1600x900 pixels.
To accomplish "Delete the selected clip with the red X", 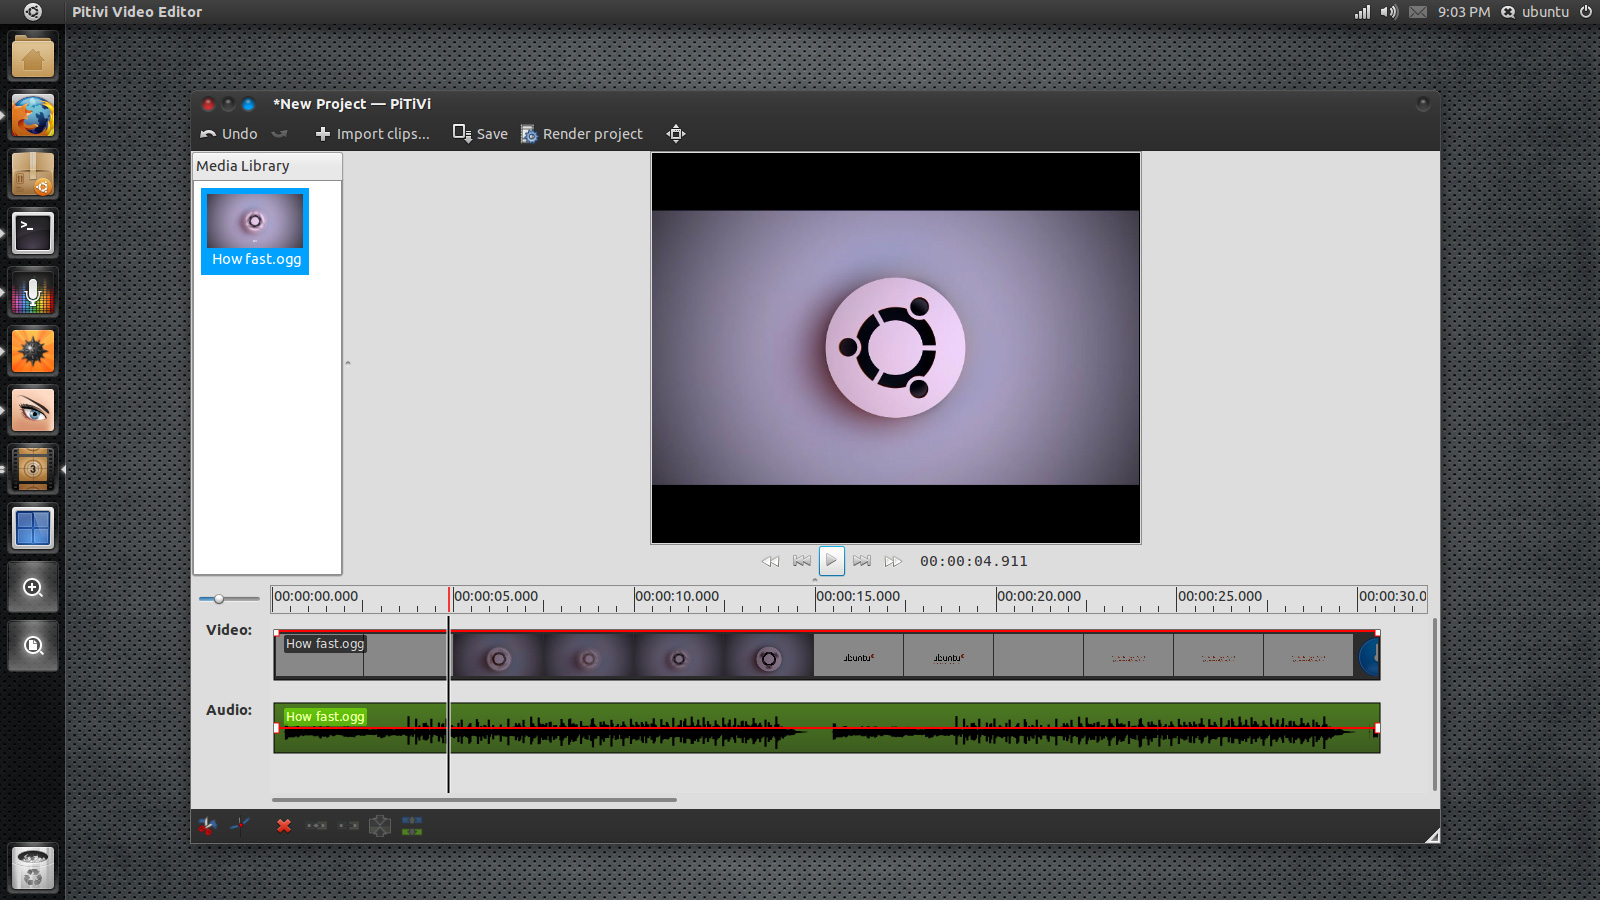I will (x=284, y=826).
